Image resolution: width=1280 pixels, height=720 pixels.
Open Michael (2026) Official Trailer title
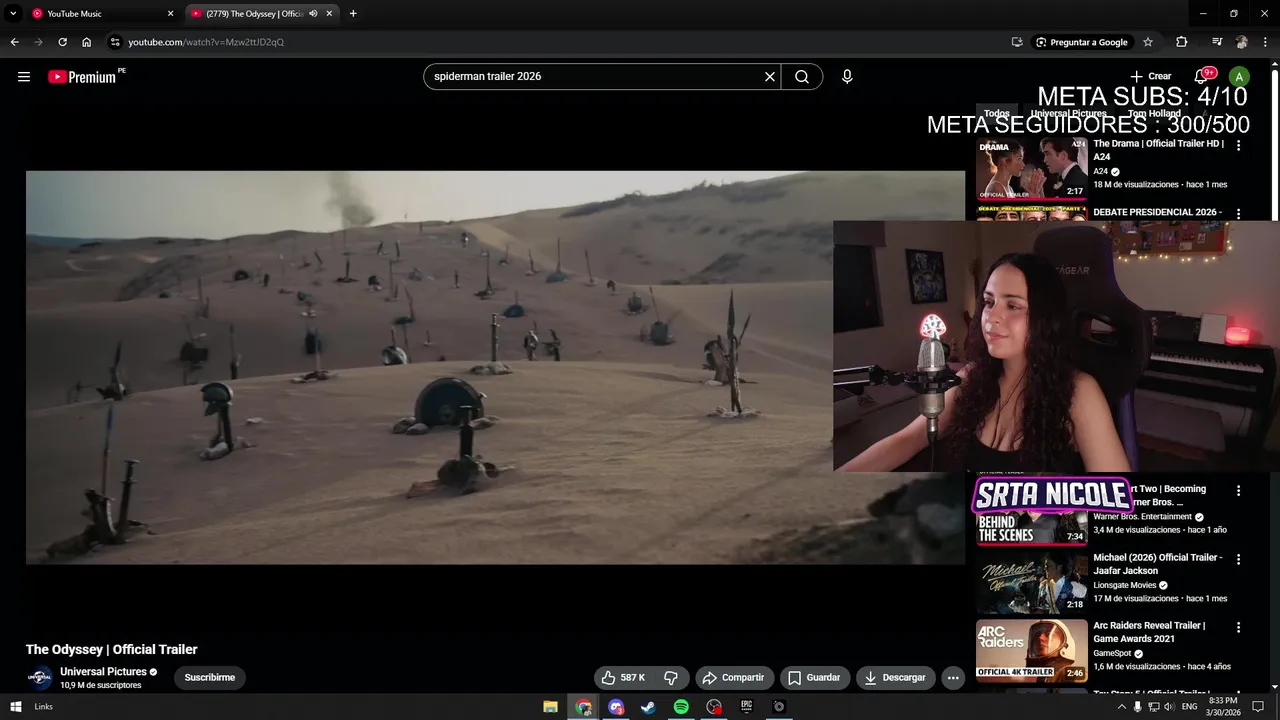pos(1157,564)
